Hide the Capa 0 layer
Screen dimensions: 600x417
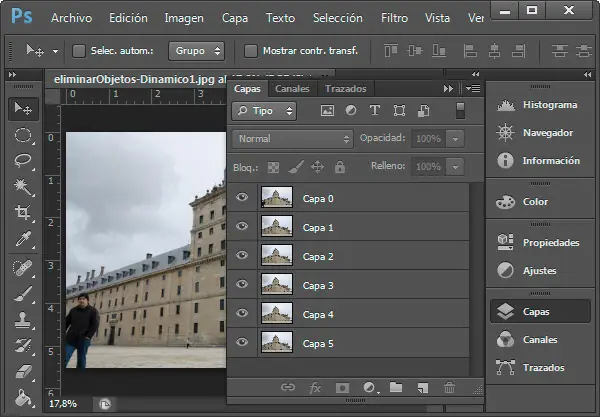click(242, 198)
